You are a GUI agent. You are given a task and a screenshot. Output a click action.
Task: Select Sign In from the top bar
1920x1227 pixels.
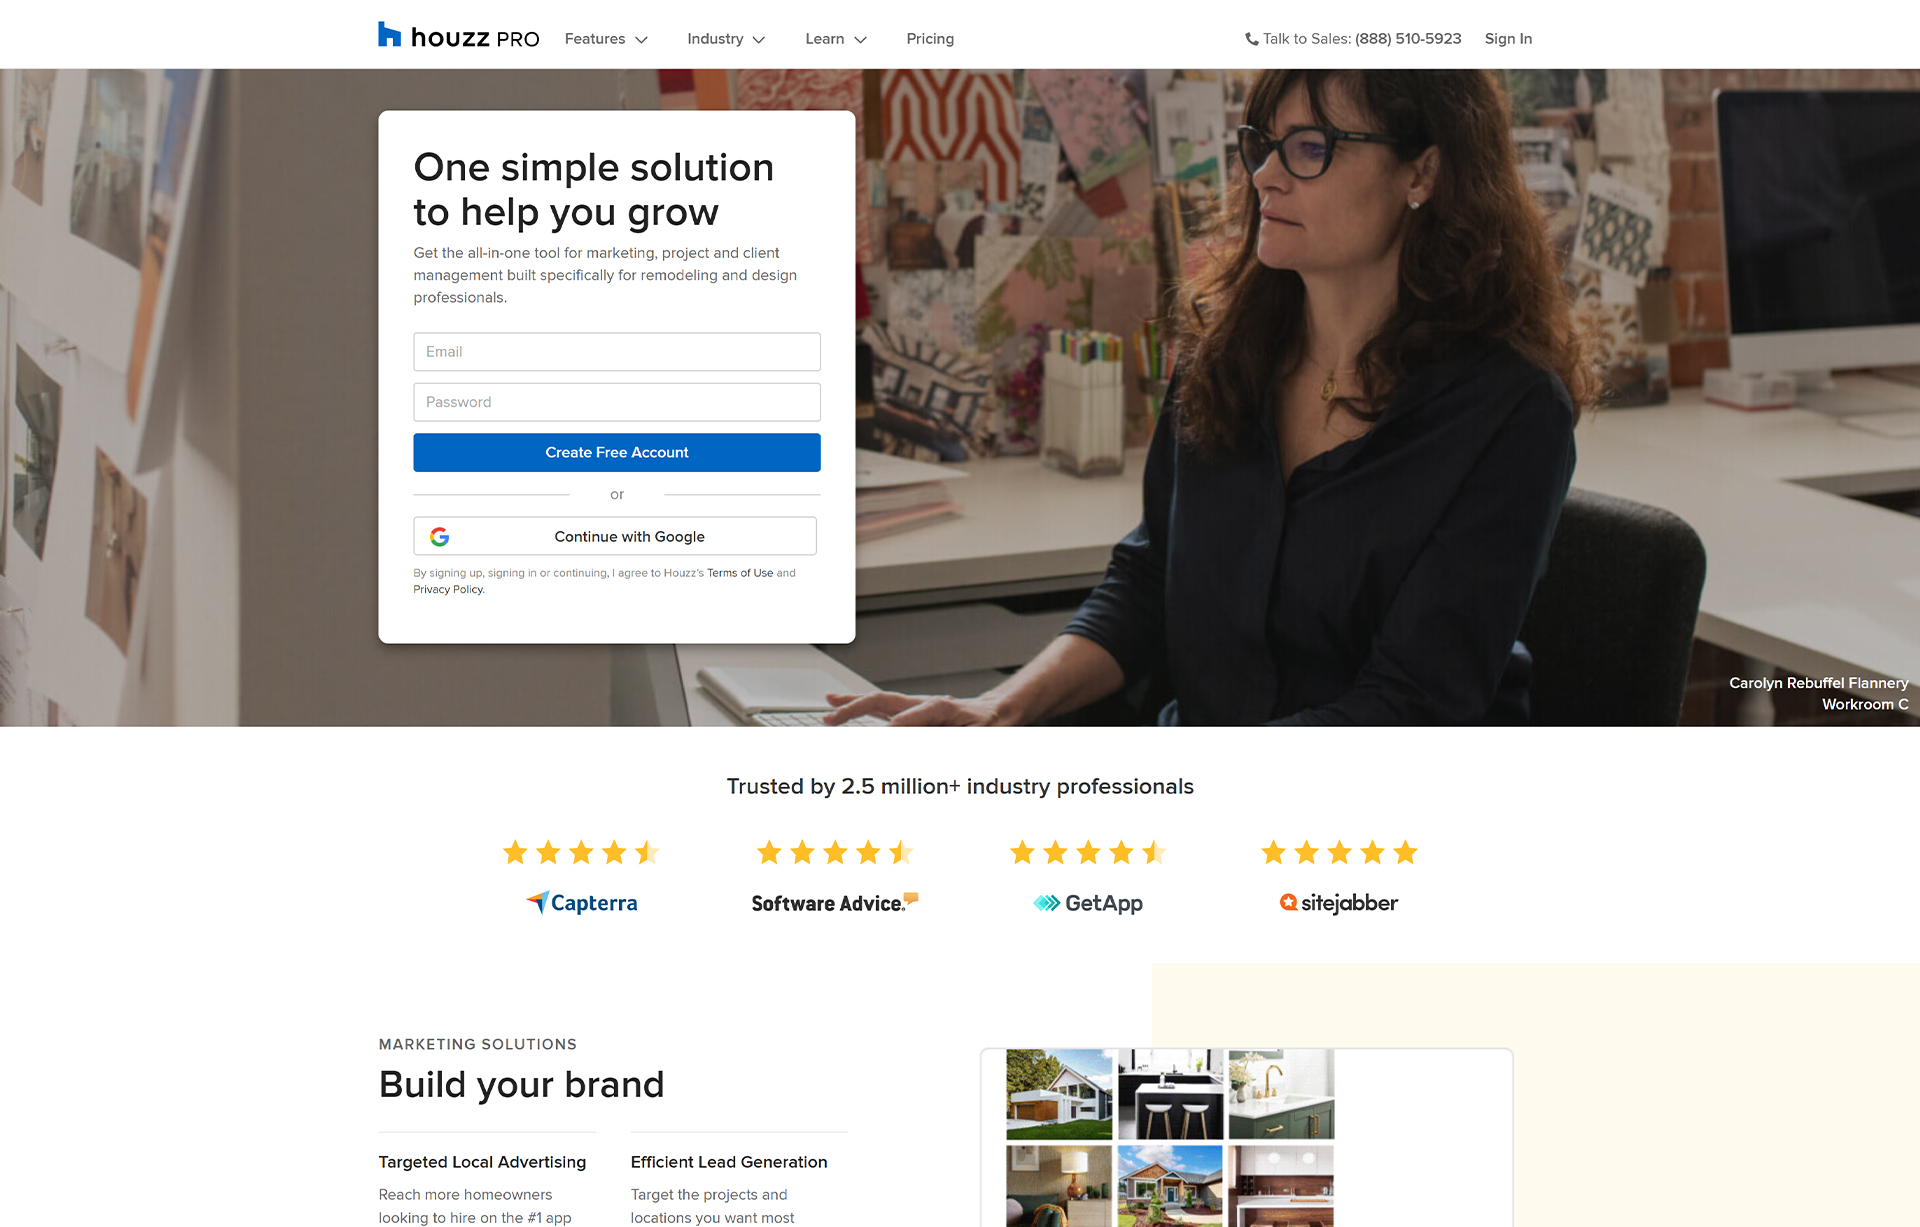tap(1508, 38)
